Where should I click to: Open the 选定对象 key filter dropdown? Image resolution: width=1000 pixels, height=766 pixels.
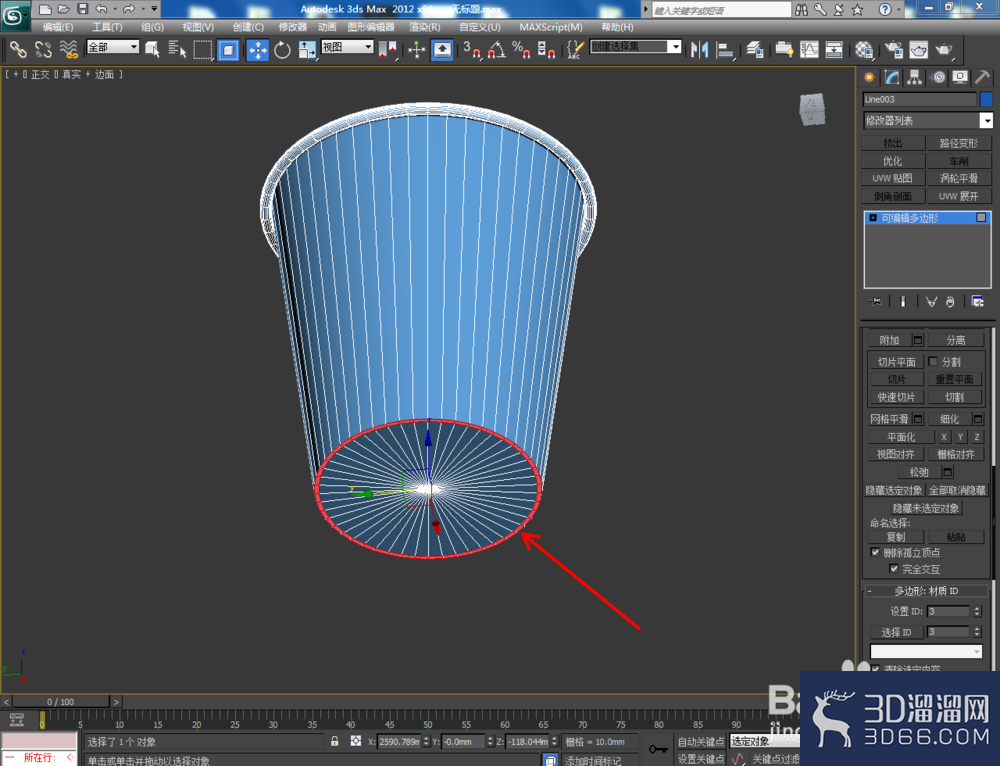764,741
